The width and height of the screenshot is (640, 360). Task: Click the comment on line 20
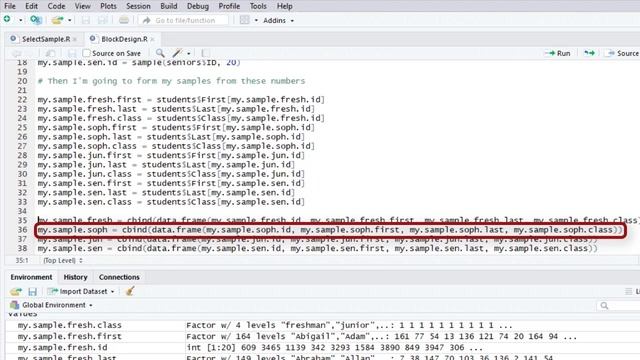click(x=171, y=81)
